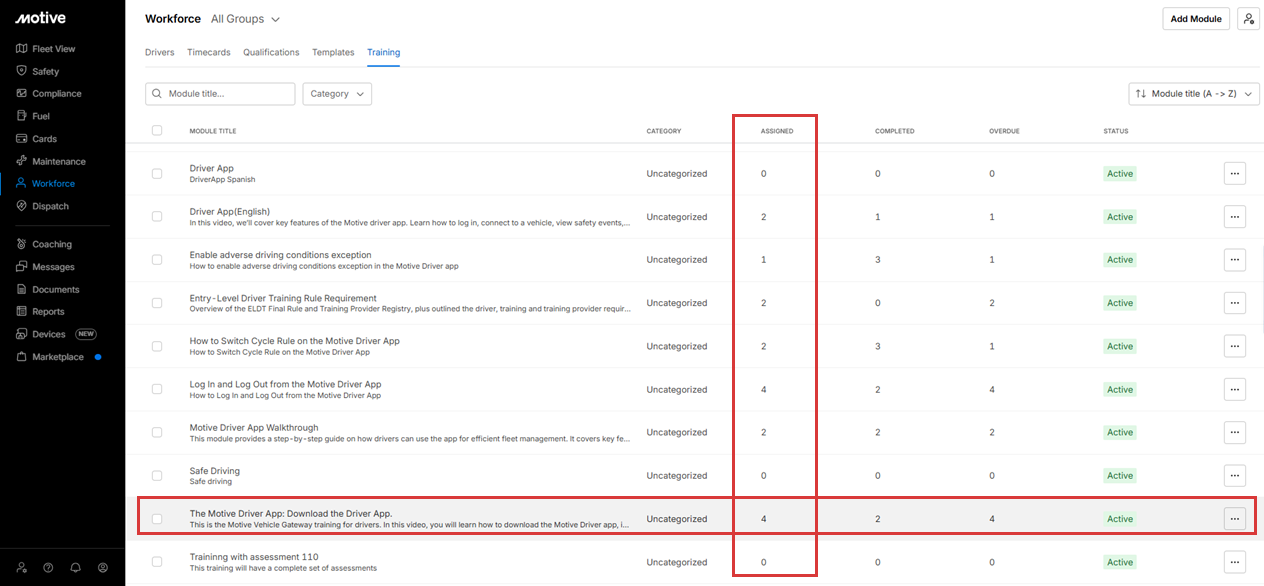The width and height of the screenshot is (1264, 586).
Task: Open the Module title sort dropdown
Action: pyautogui.click(x=1193, y=94)
